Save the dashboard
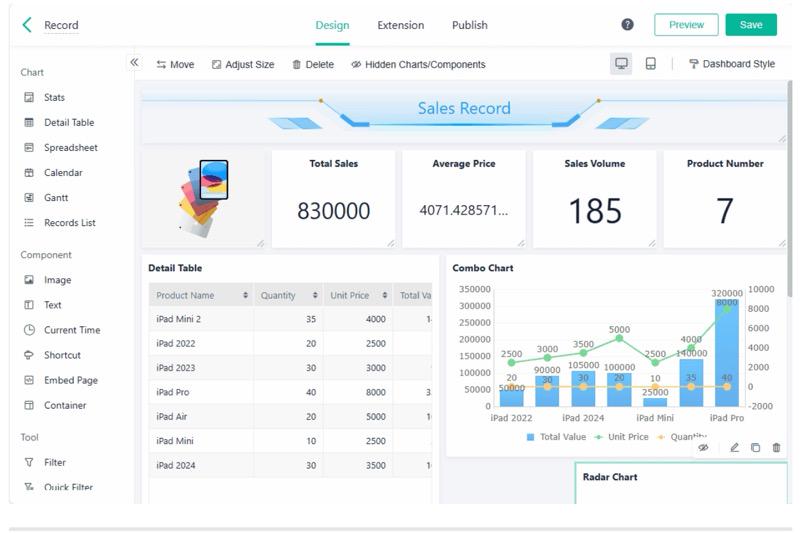The width and height of the screenshot is (800, 533). point(751,24)
